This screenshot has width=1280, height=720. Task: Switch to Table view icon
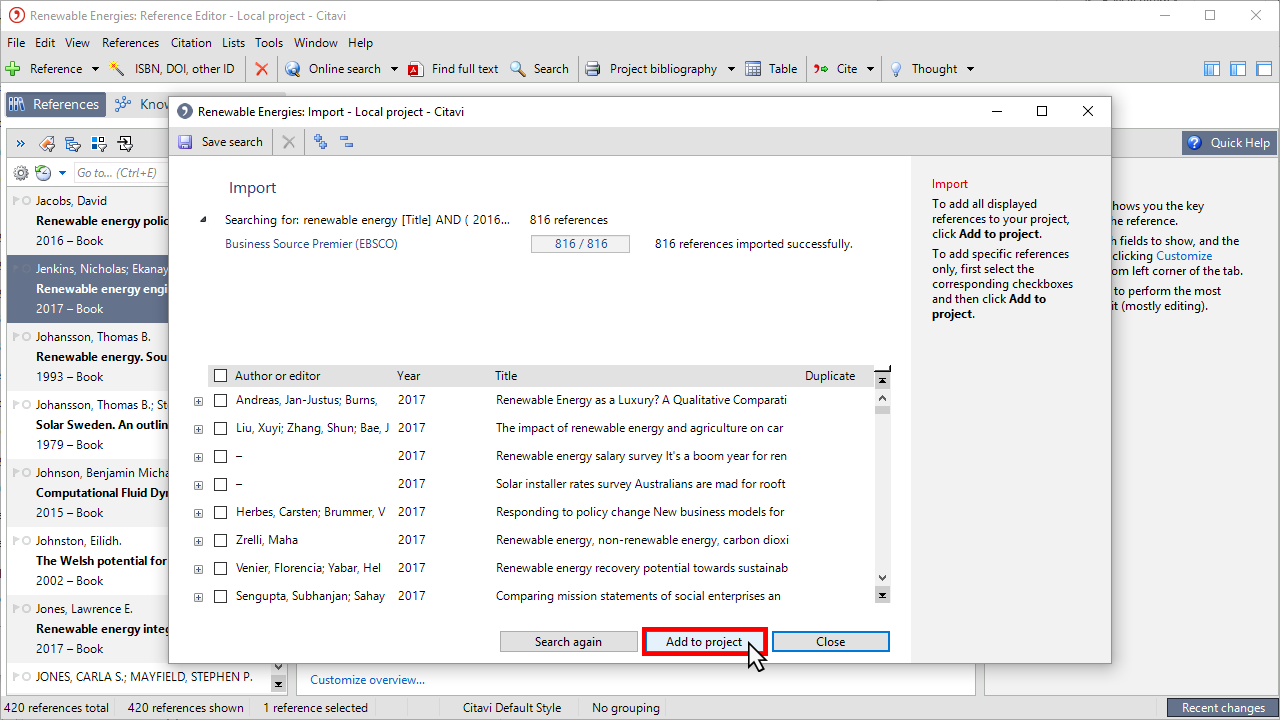[753, 69]
